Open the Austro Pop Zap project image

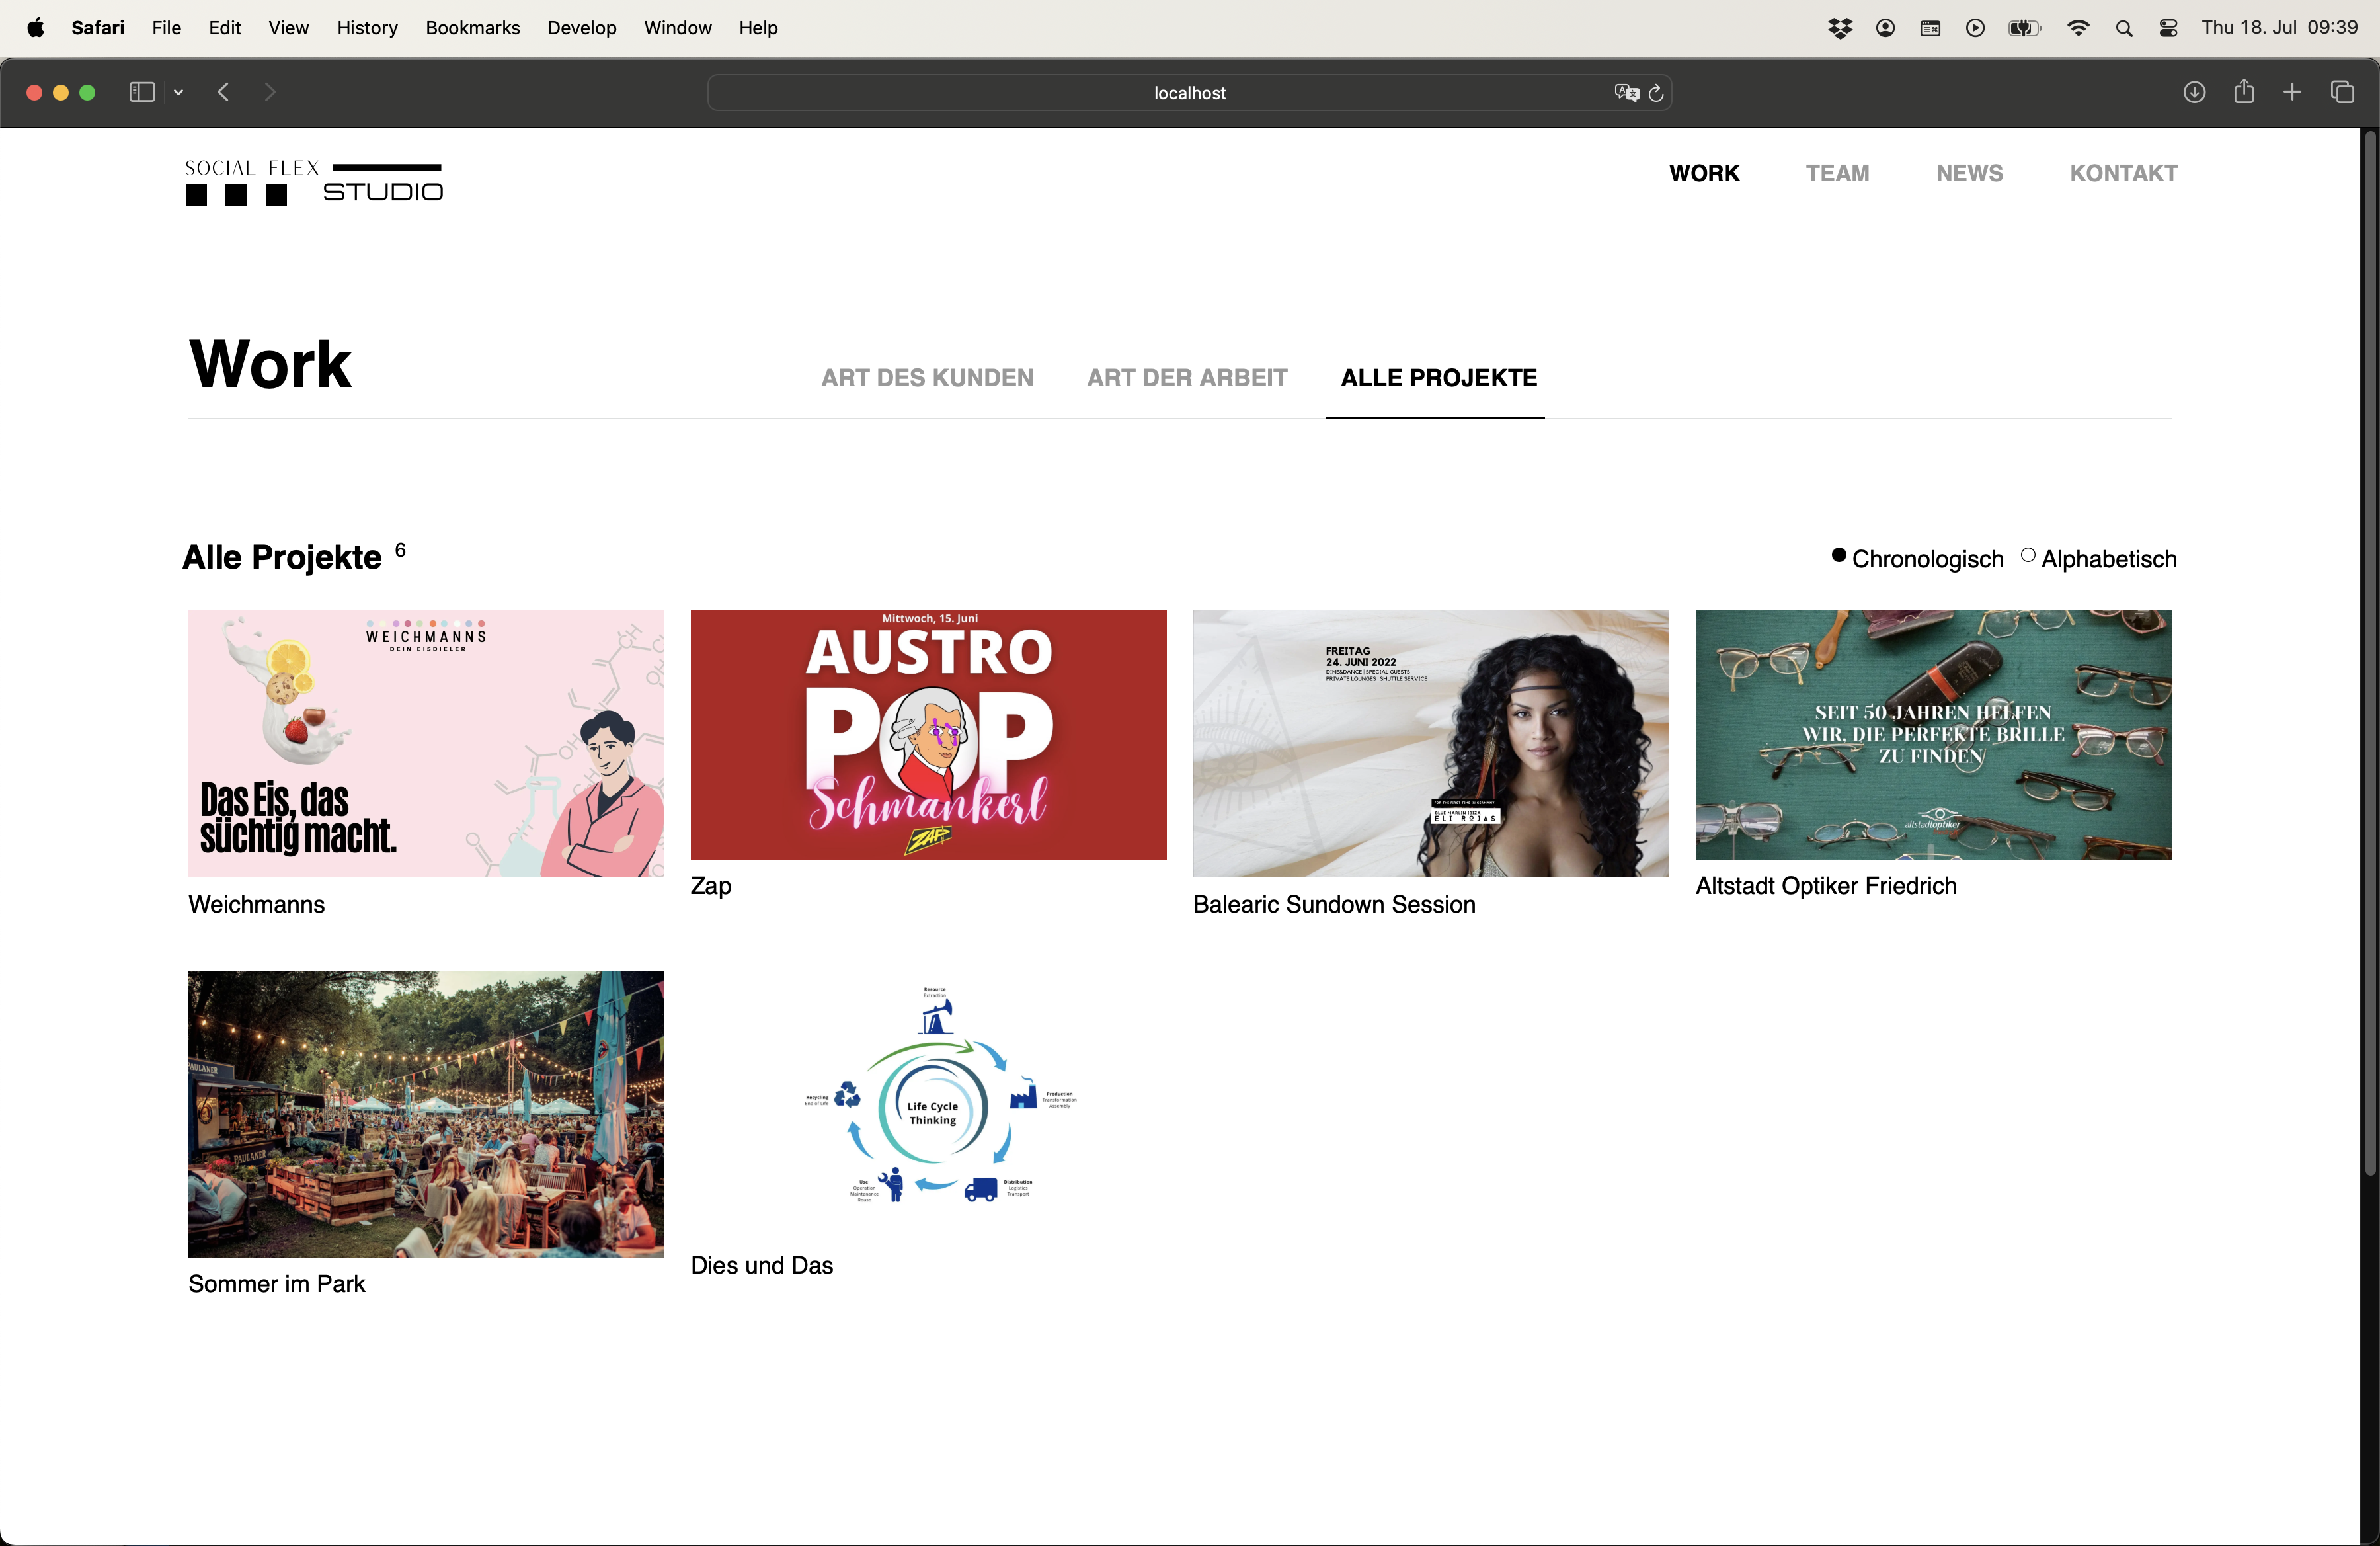[x=928, y=734]
